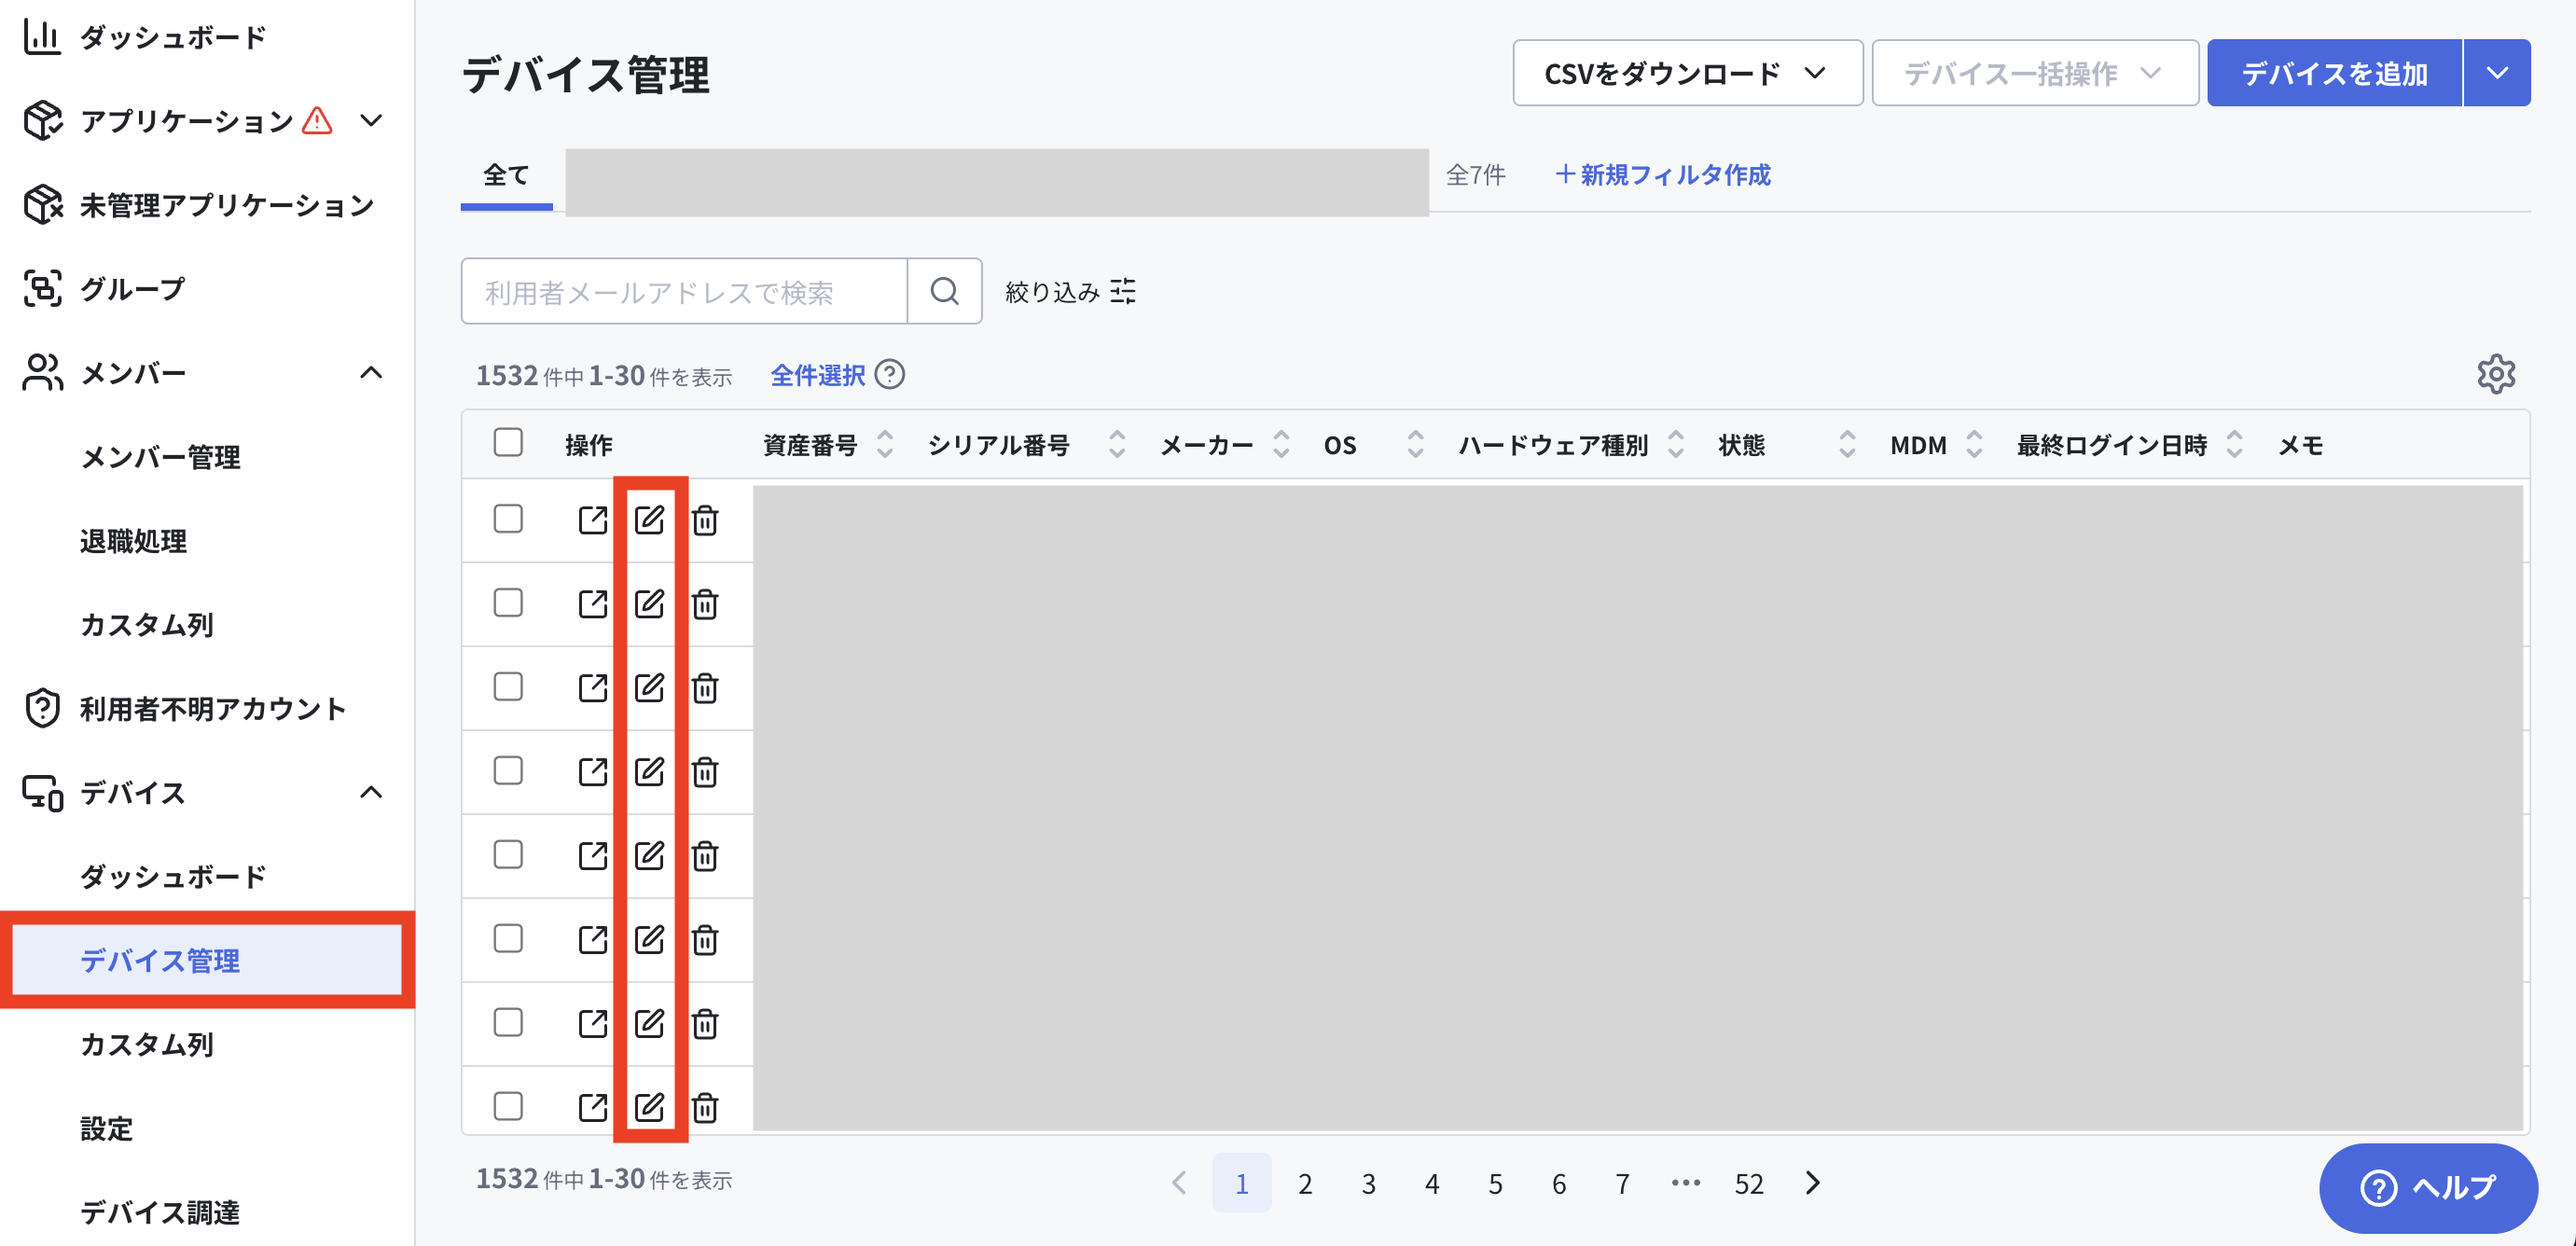The image size is (2576, 1246).
Task: Check the fourth device row checkbox
Action: pos(508,771)
